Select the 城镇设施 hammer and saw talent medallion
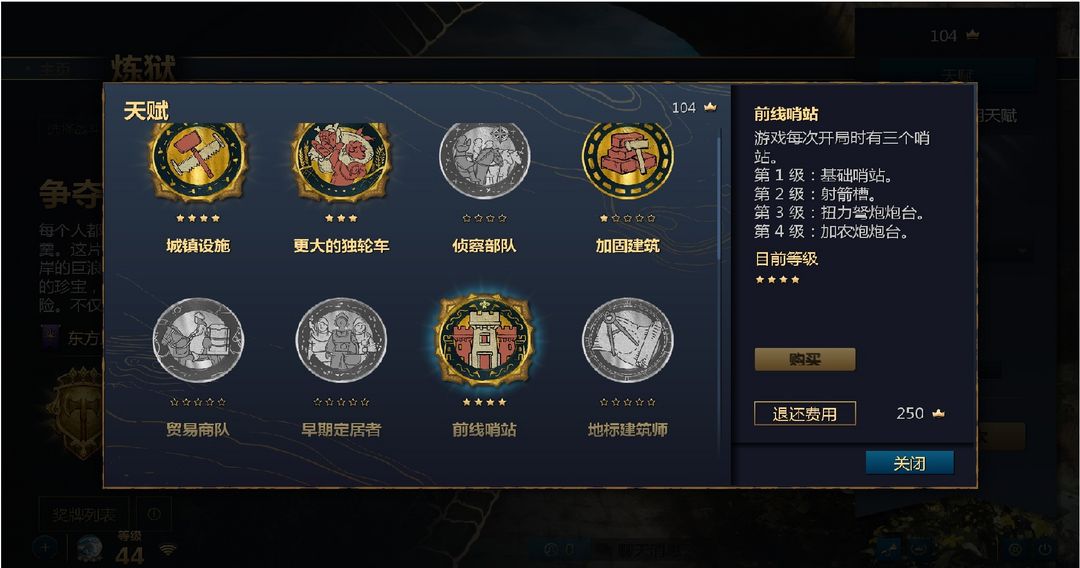1080x568 pixels. [198, 161]
